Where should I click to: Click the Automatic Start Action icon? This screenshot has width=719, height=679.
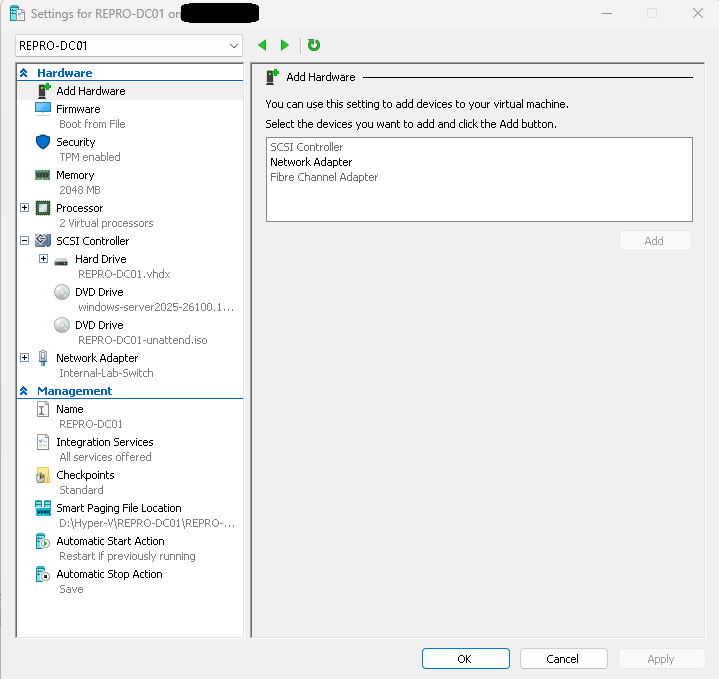coord(43,541)
